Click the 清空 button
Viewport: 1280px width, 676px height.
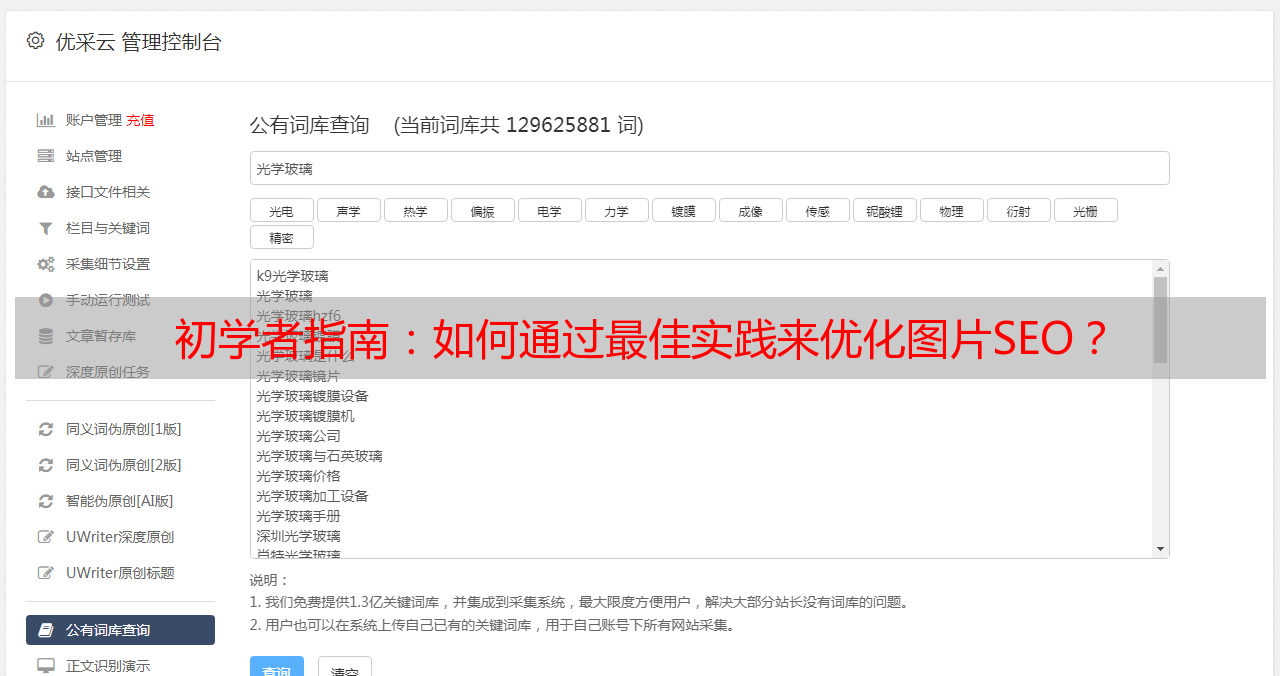[345, 668]
